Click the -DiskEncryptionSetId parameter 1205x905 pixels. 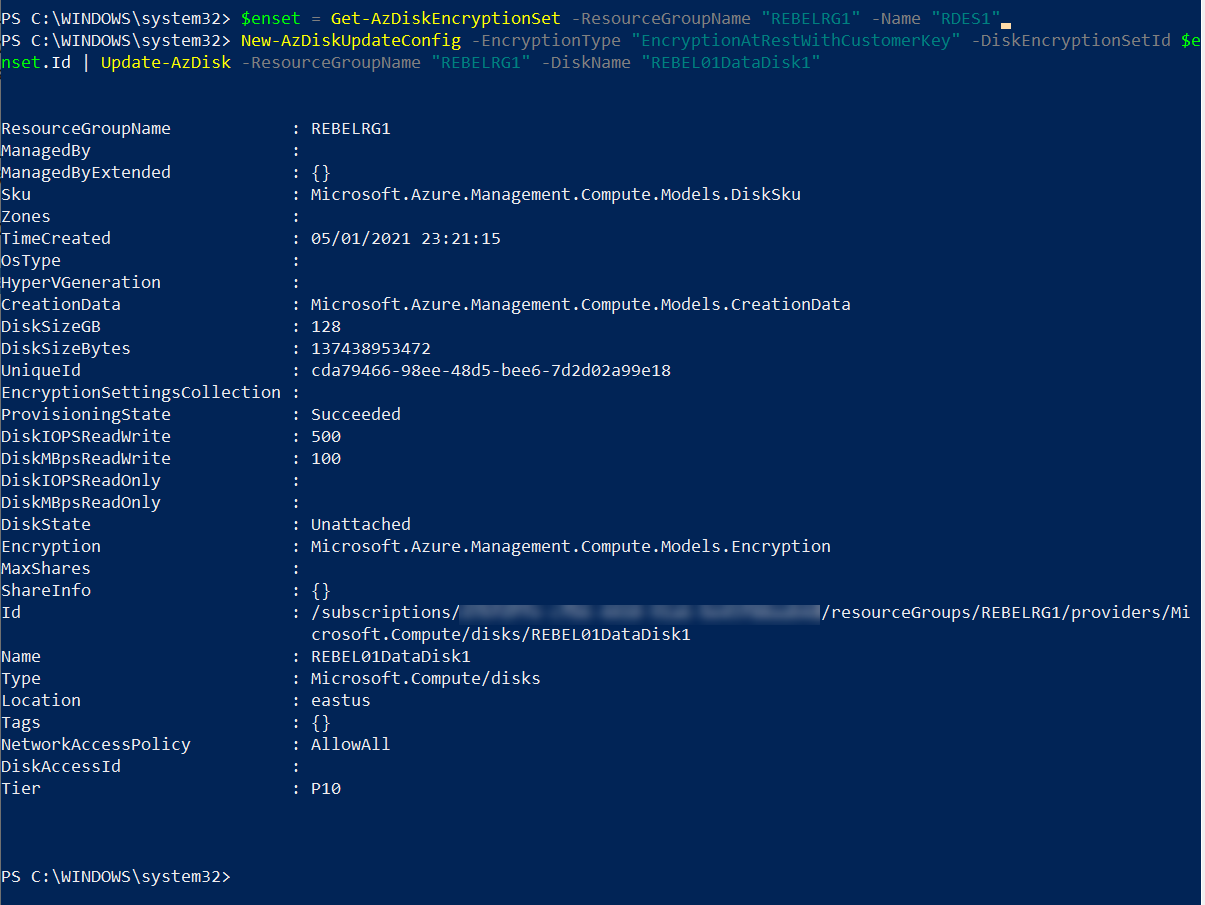pos(1071,41)
